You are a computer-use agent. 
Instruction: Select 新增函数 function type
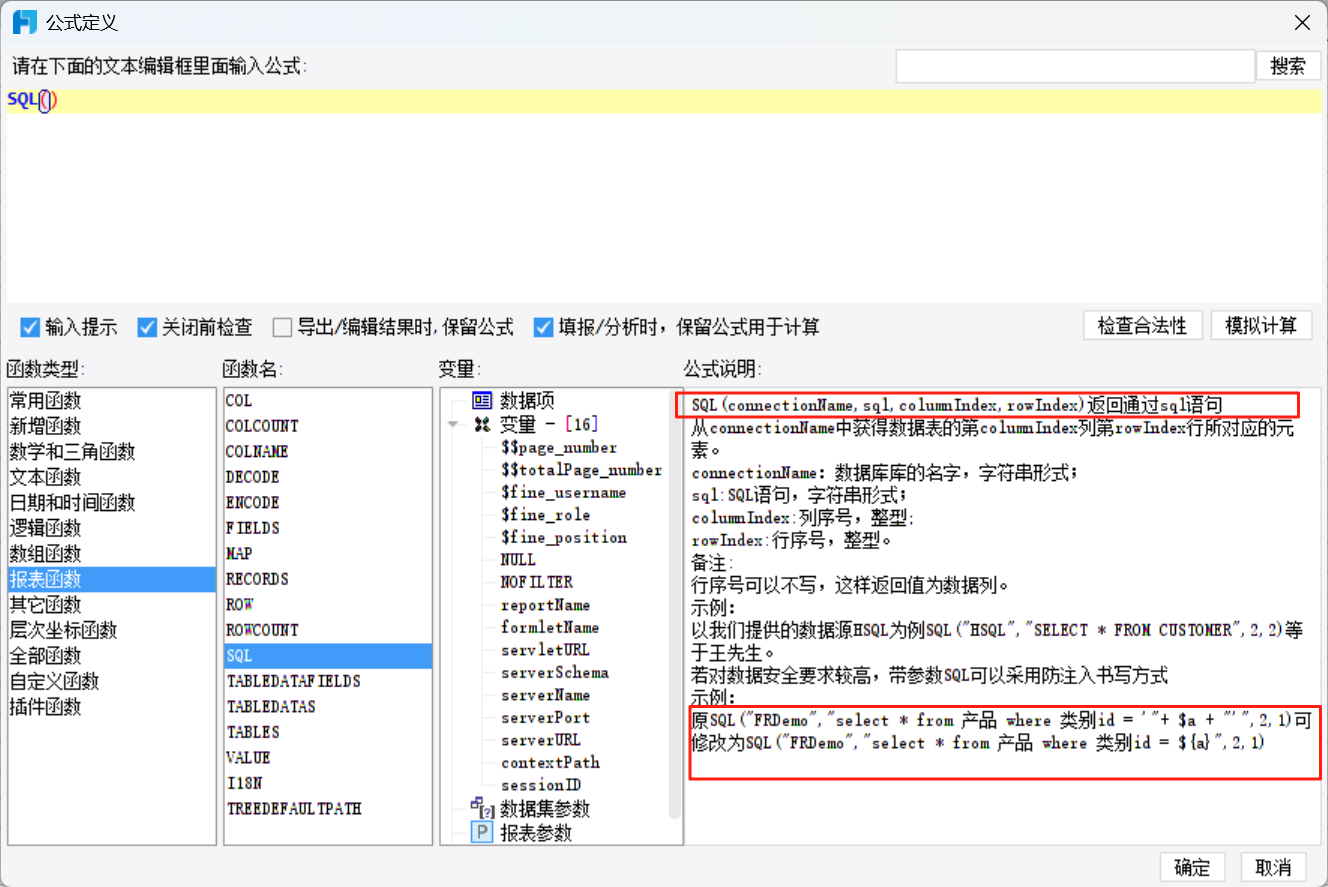click(111, 426)
